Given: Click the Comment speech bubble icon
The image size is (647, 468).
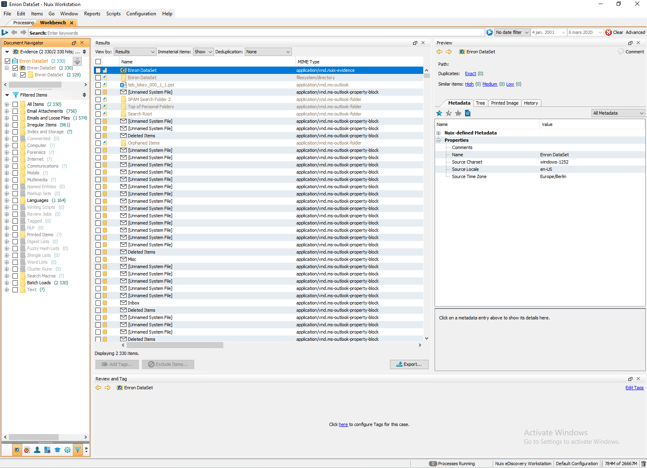Looking at the screenshot, I should [621, 52].
